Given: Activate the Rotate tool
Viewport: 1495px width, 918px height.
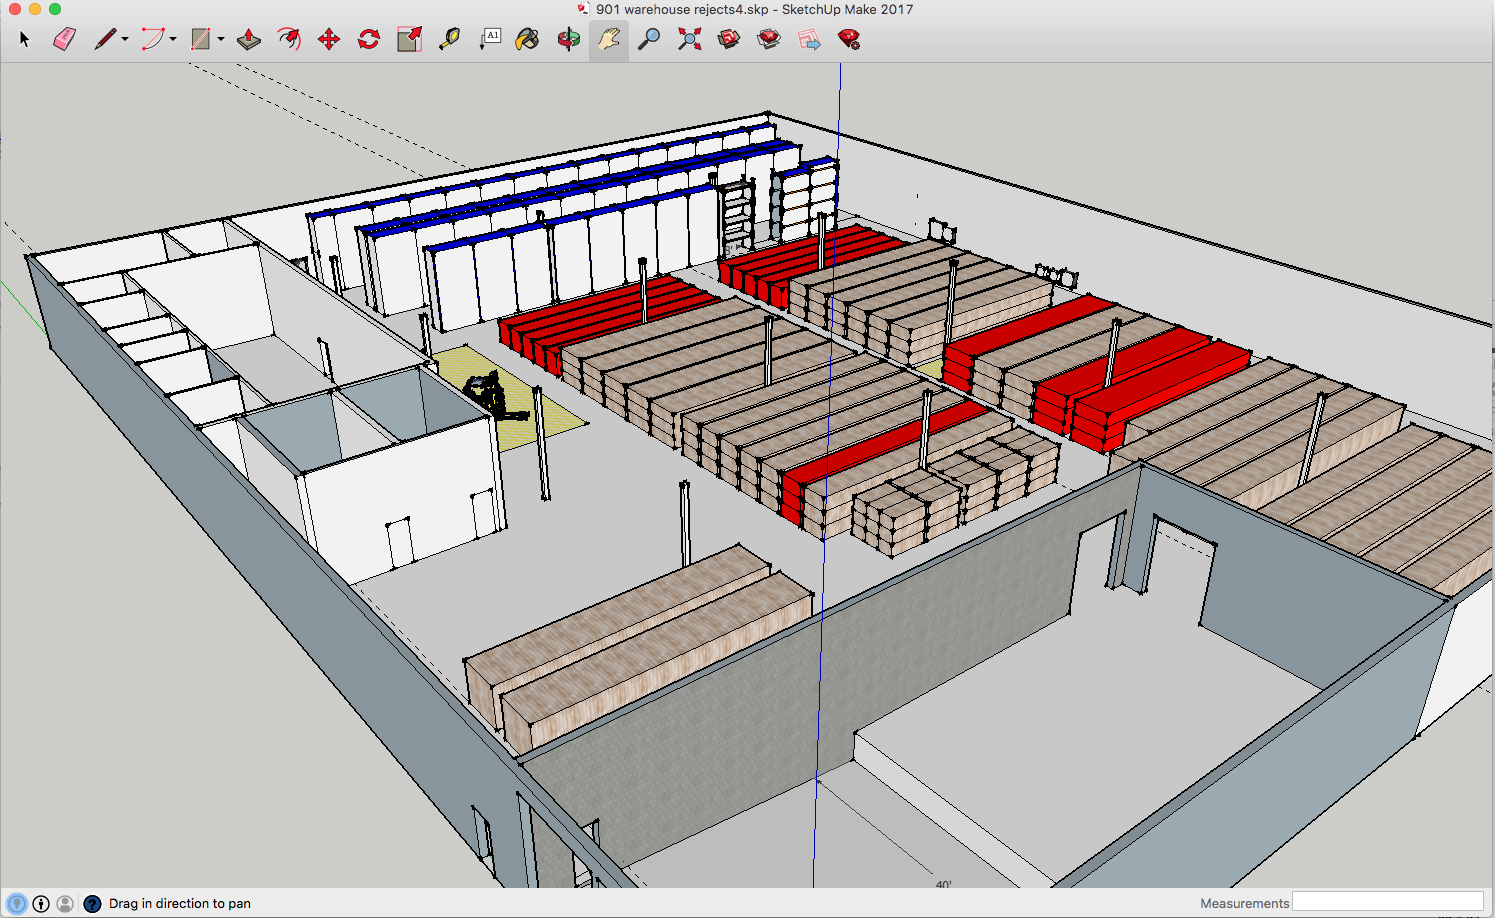Looking at the screenshot, I should point(369,39).
